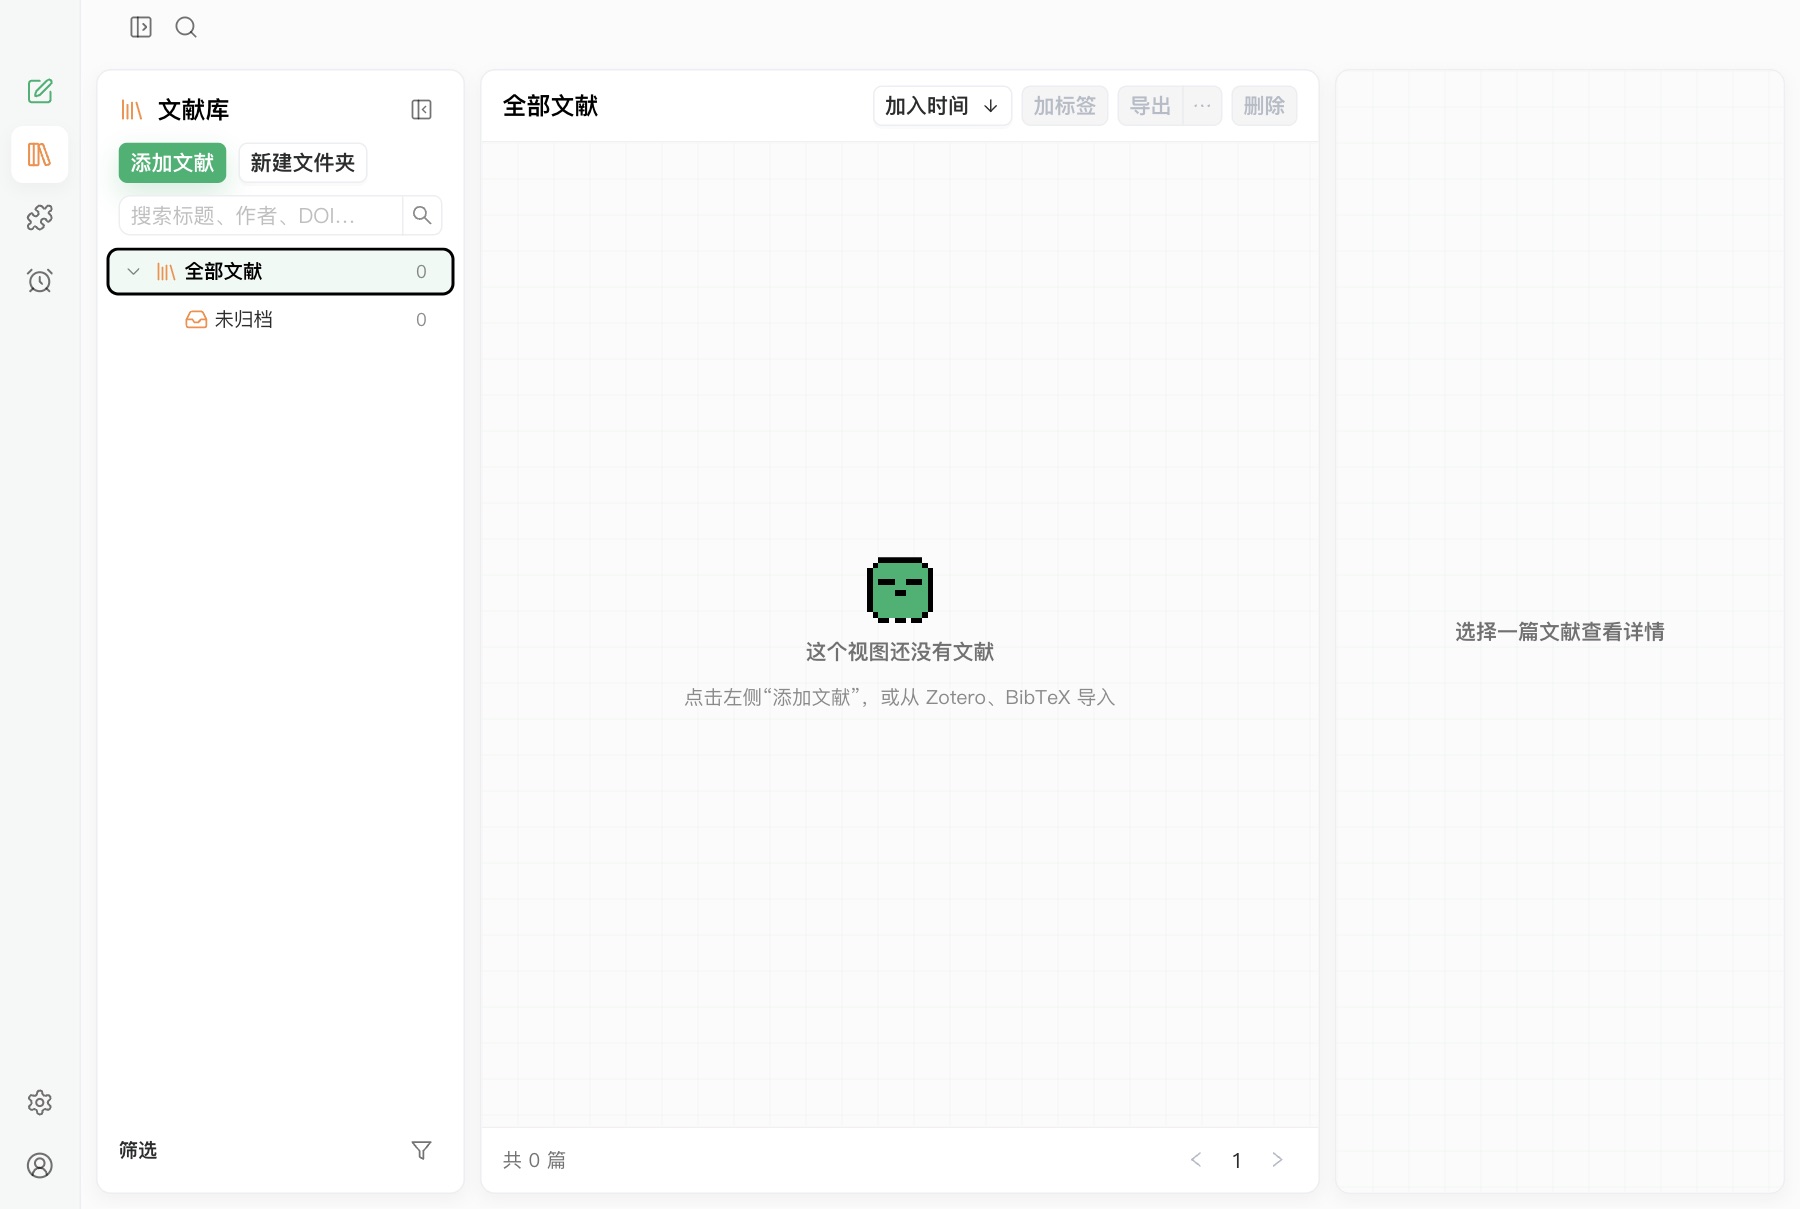Focus the 搜索标题、作者、DOI search field
The image size is (1800, 1209).
coord(261,215)
